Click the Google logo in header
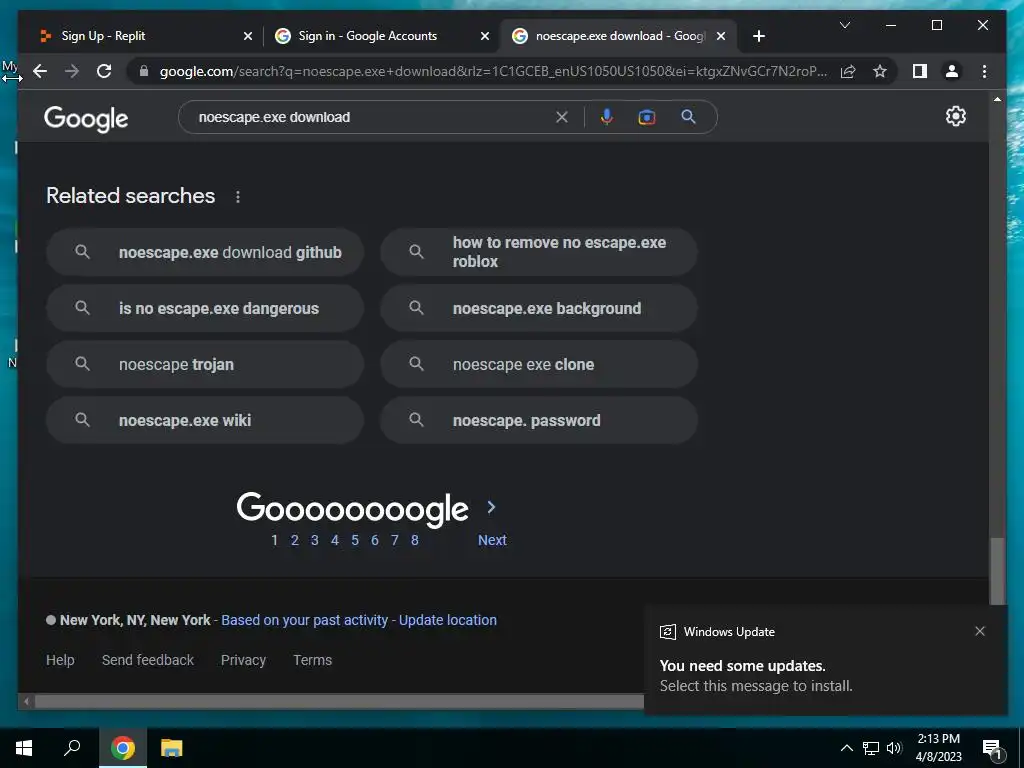The image size is (1024, 768). pos(86,119)
